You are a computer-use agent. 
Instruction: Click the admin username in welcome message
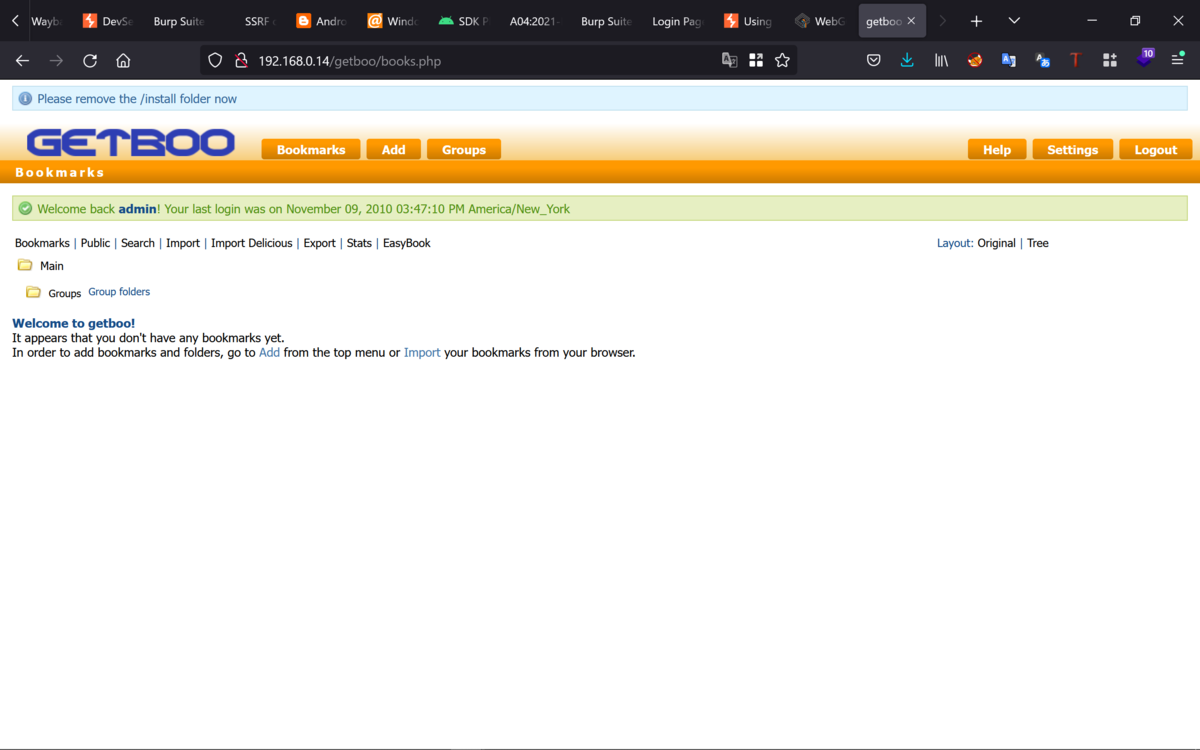138,209
